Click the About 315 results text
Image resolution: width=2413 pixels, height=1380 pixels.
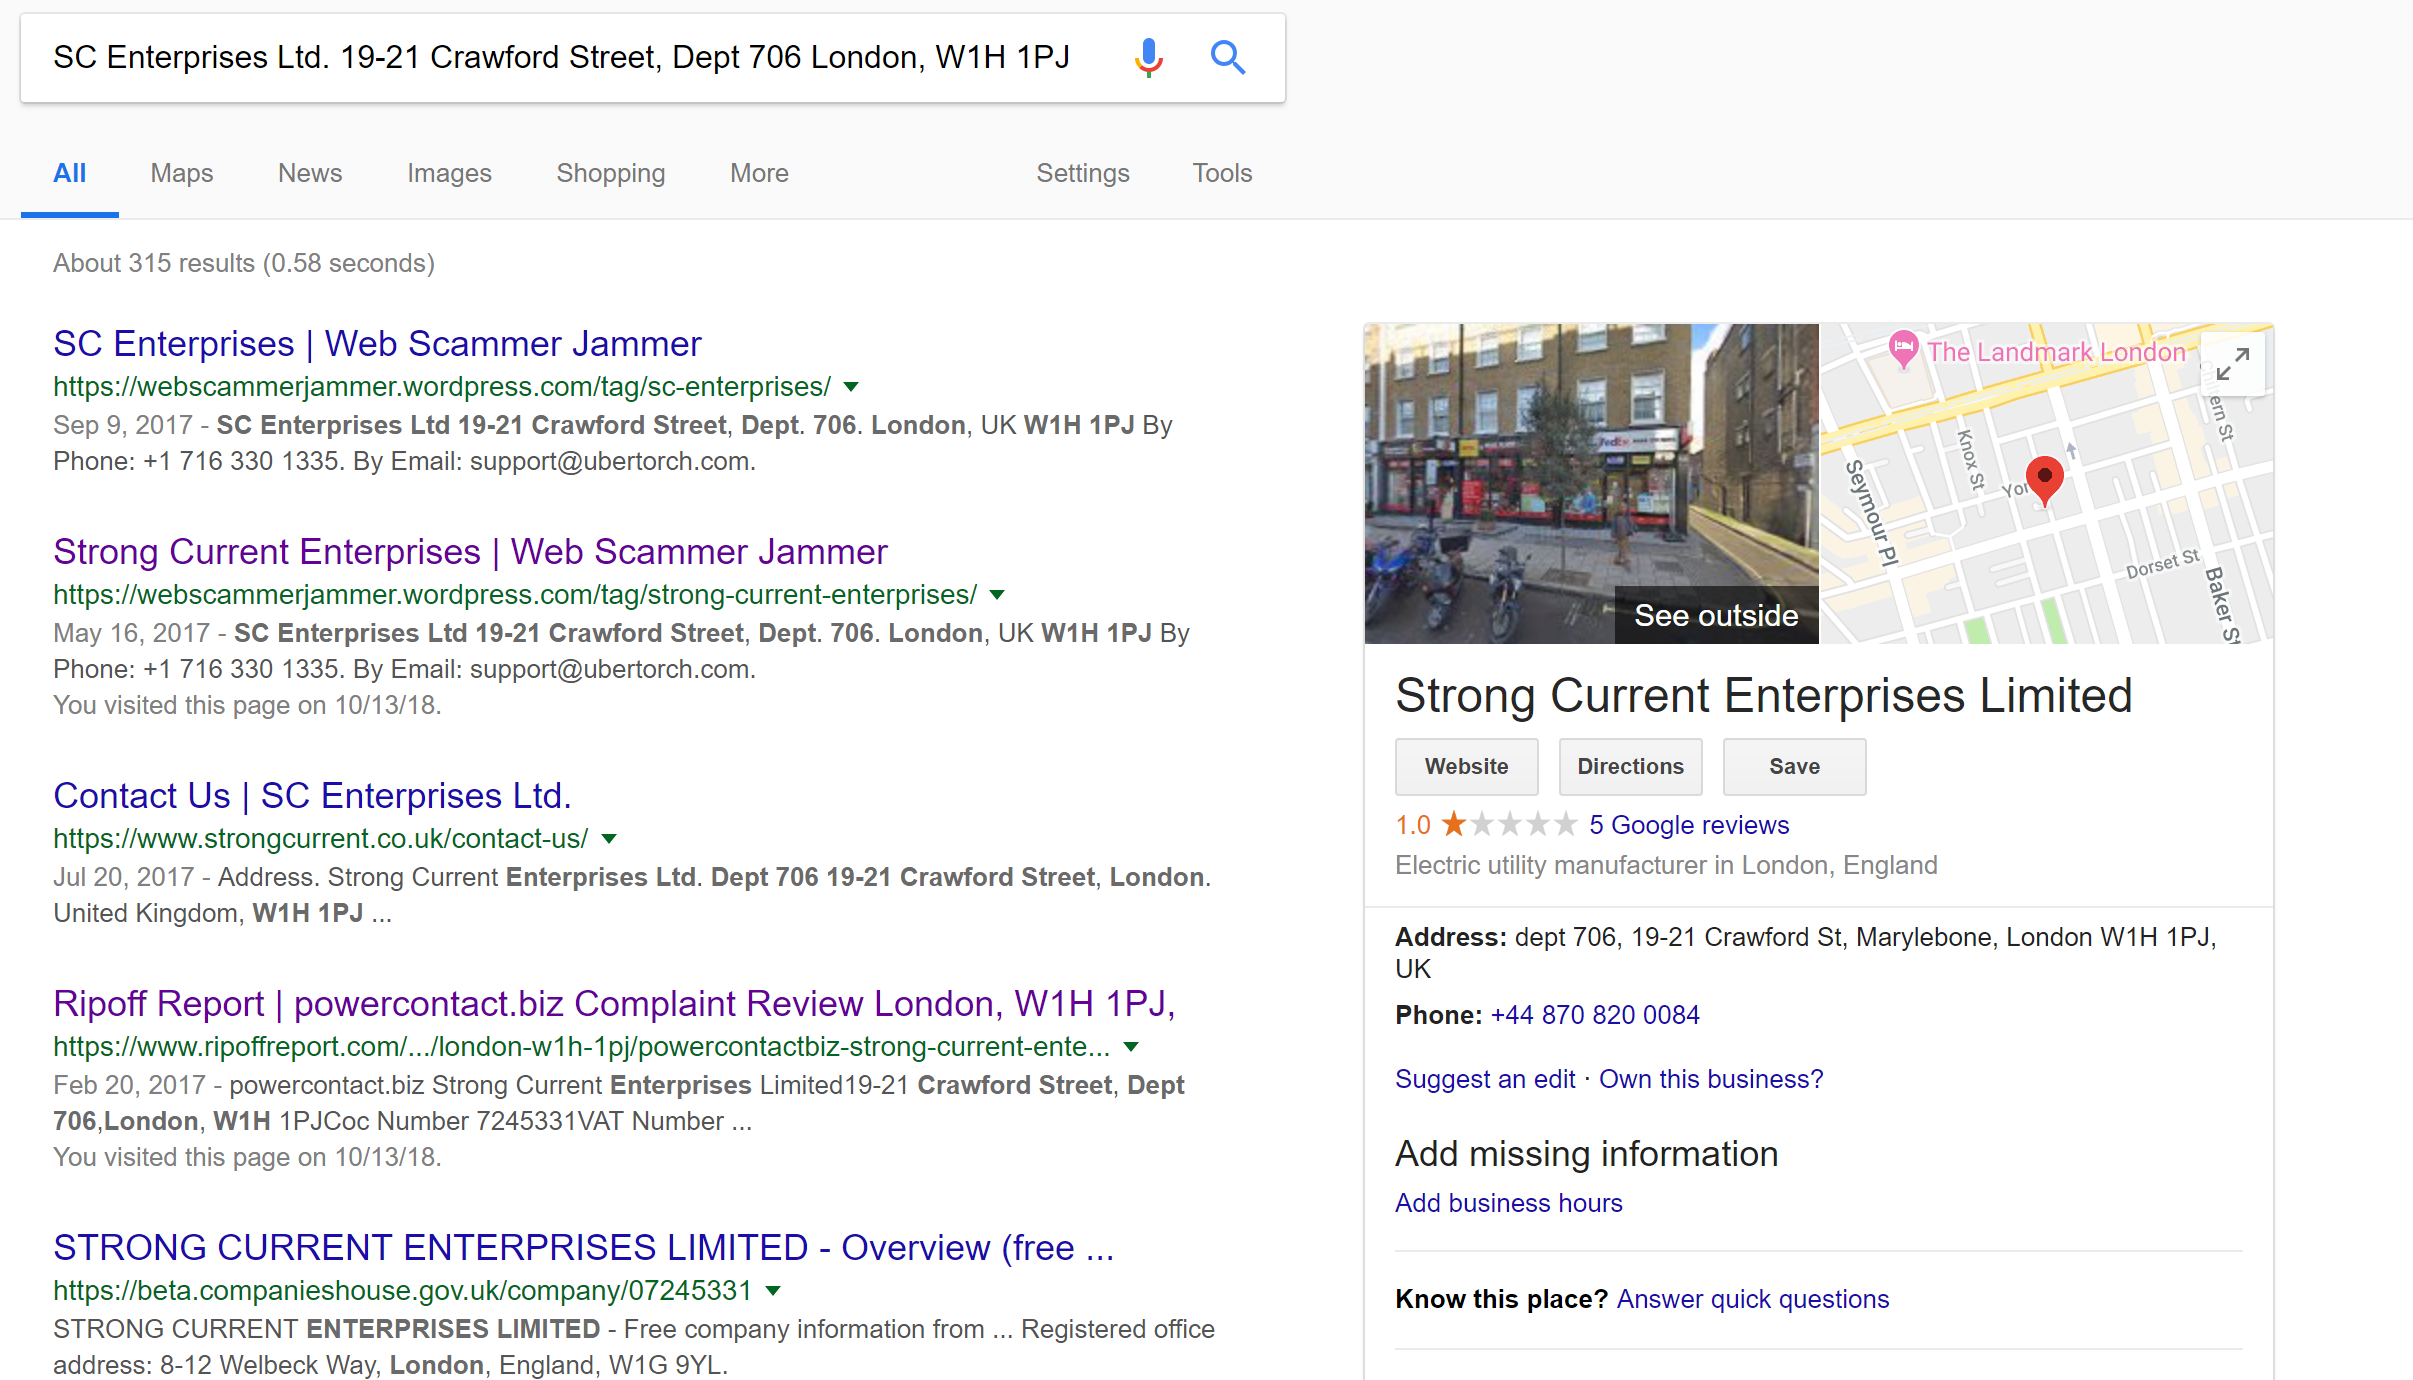tap(244, 263)
